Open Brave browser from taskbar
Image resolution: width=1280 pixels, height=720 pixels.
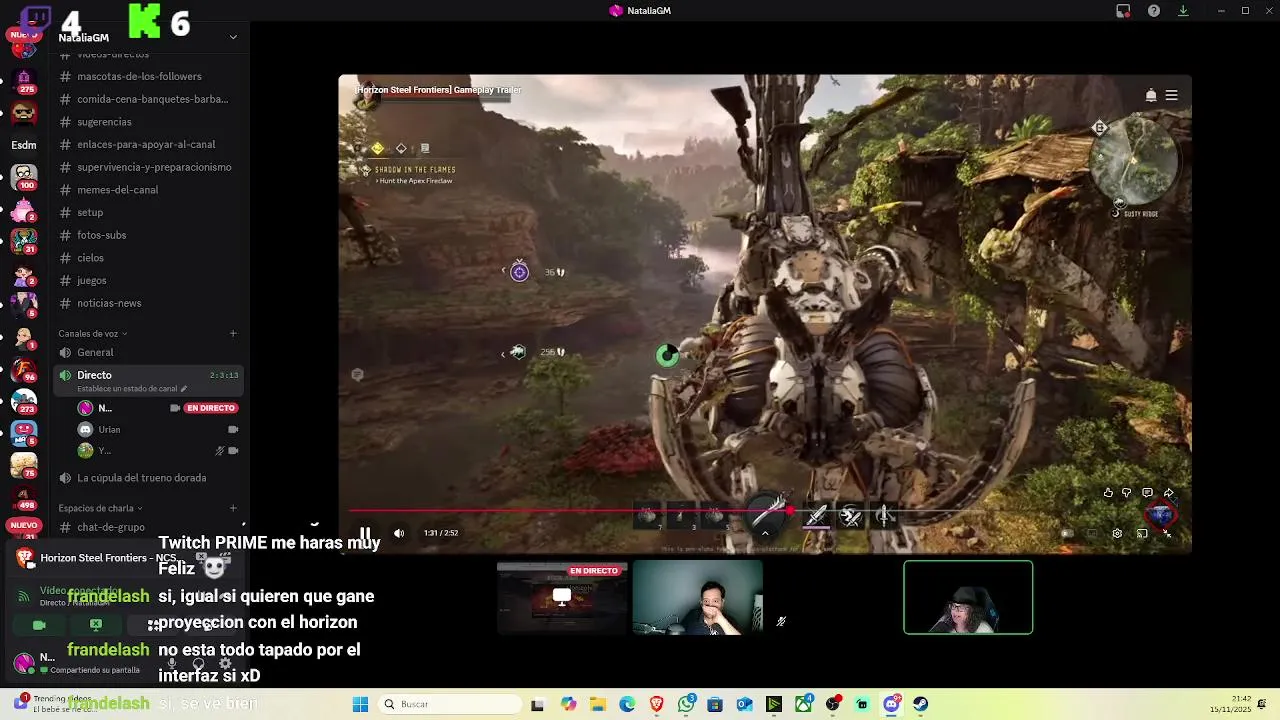click(657, 704)
